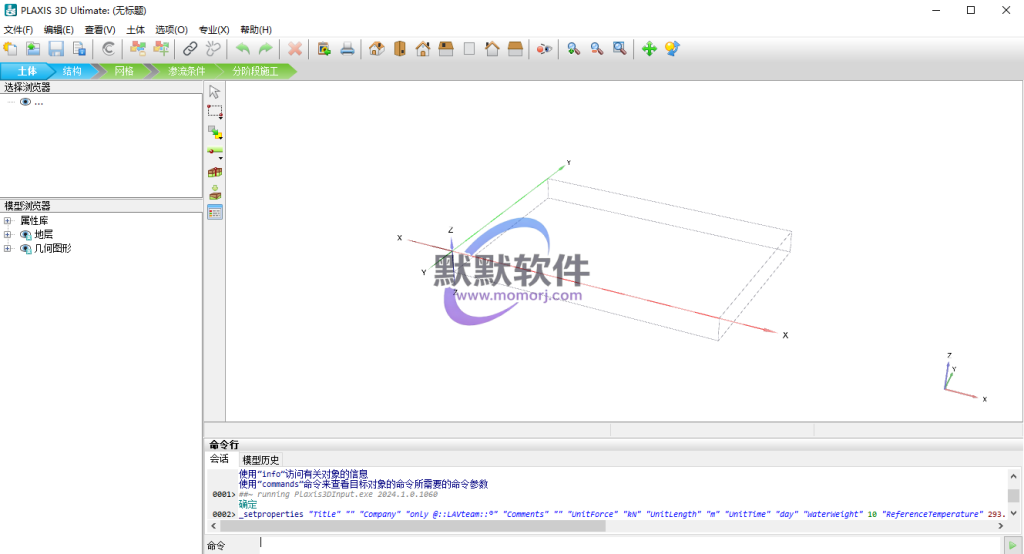
Task: Expand the 地层 tree node
Action: [x=7, y=235]
